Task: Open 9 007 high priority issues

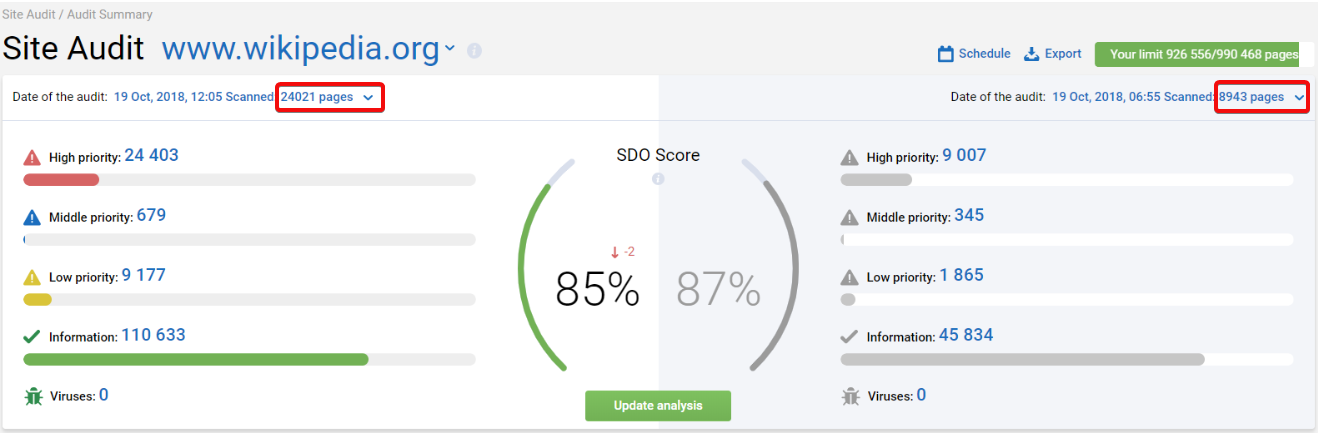Action: (x=964, y=155)
